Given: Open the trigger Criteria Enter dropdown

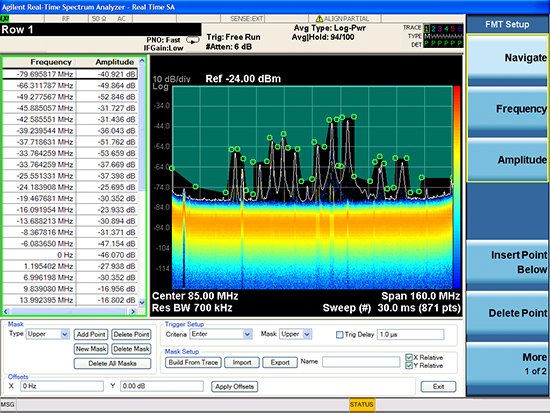Looking at the screenshot, I should click(x=221, y=334).
